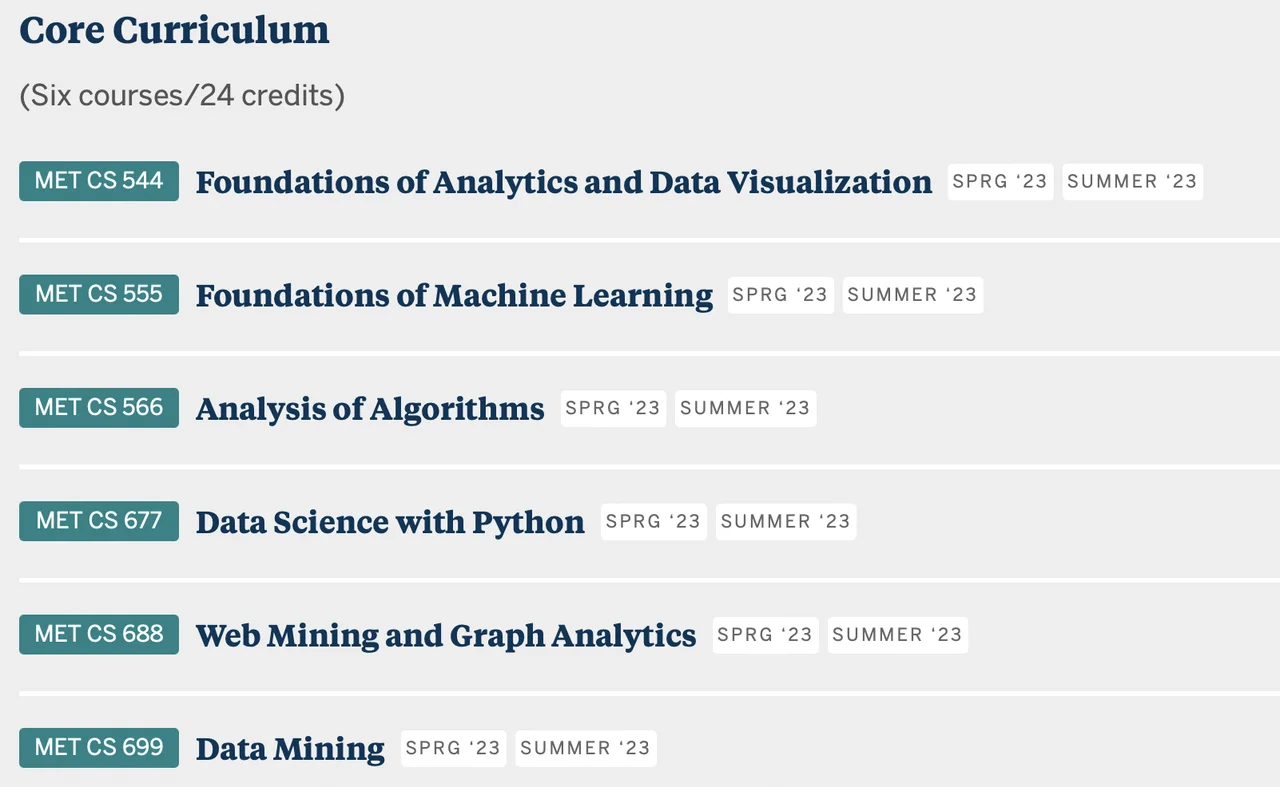Select SUMMER '23 tag for Analysis of Algorithms
The image size is (1280, 787).
(745, 408)
